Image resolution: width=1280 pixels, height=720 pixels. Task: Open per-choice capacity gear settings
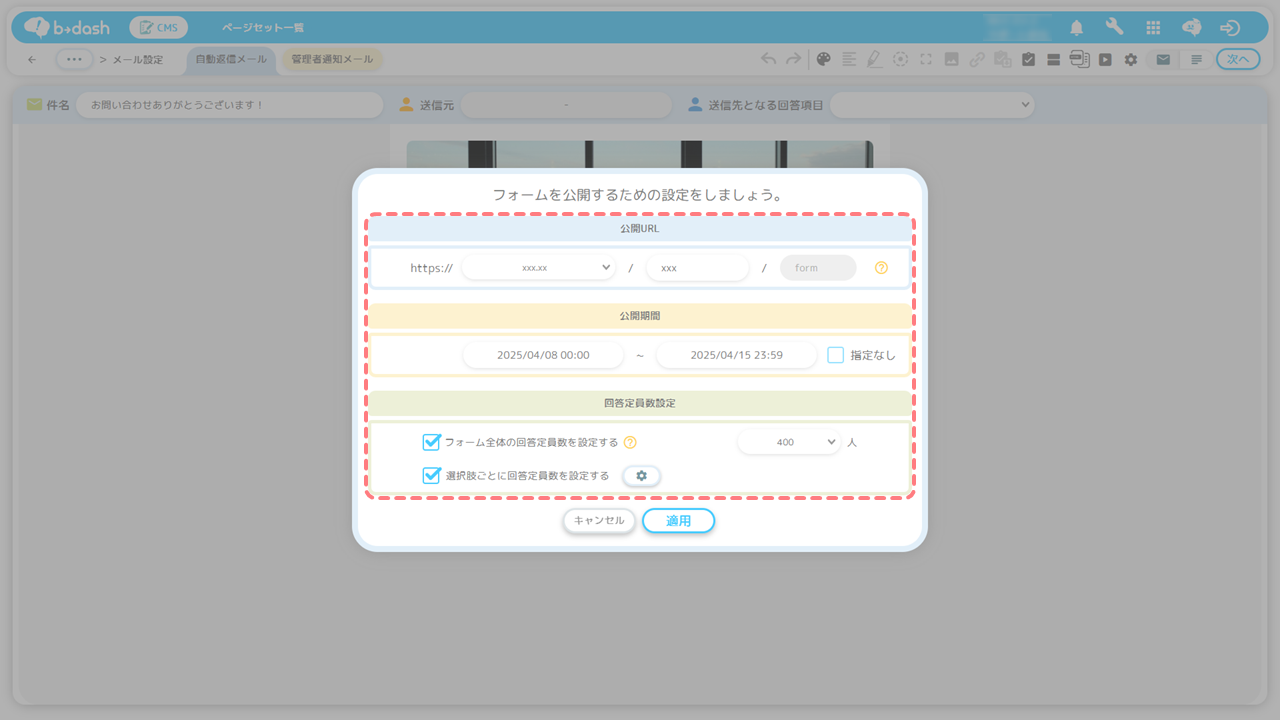641,476
